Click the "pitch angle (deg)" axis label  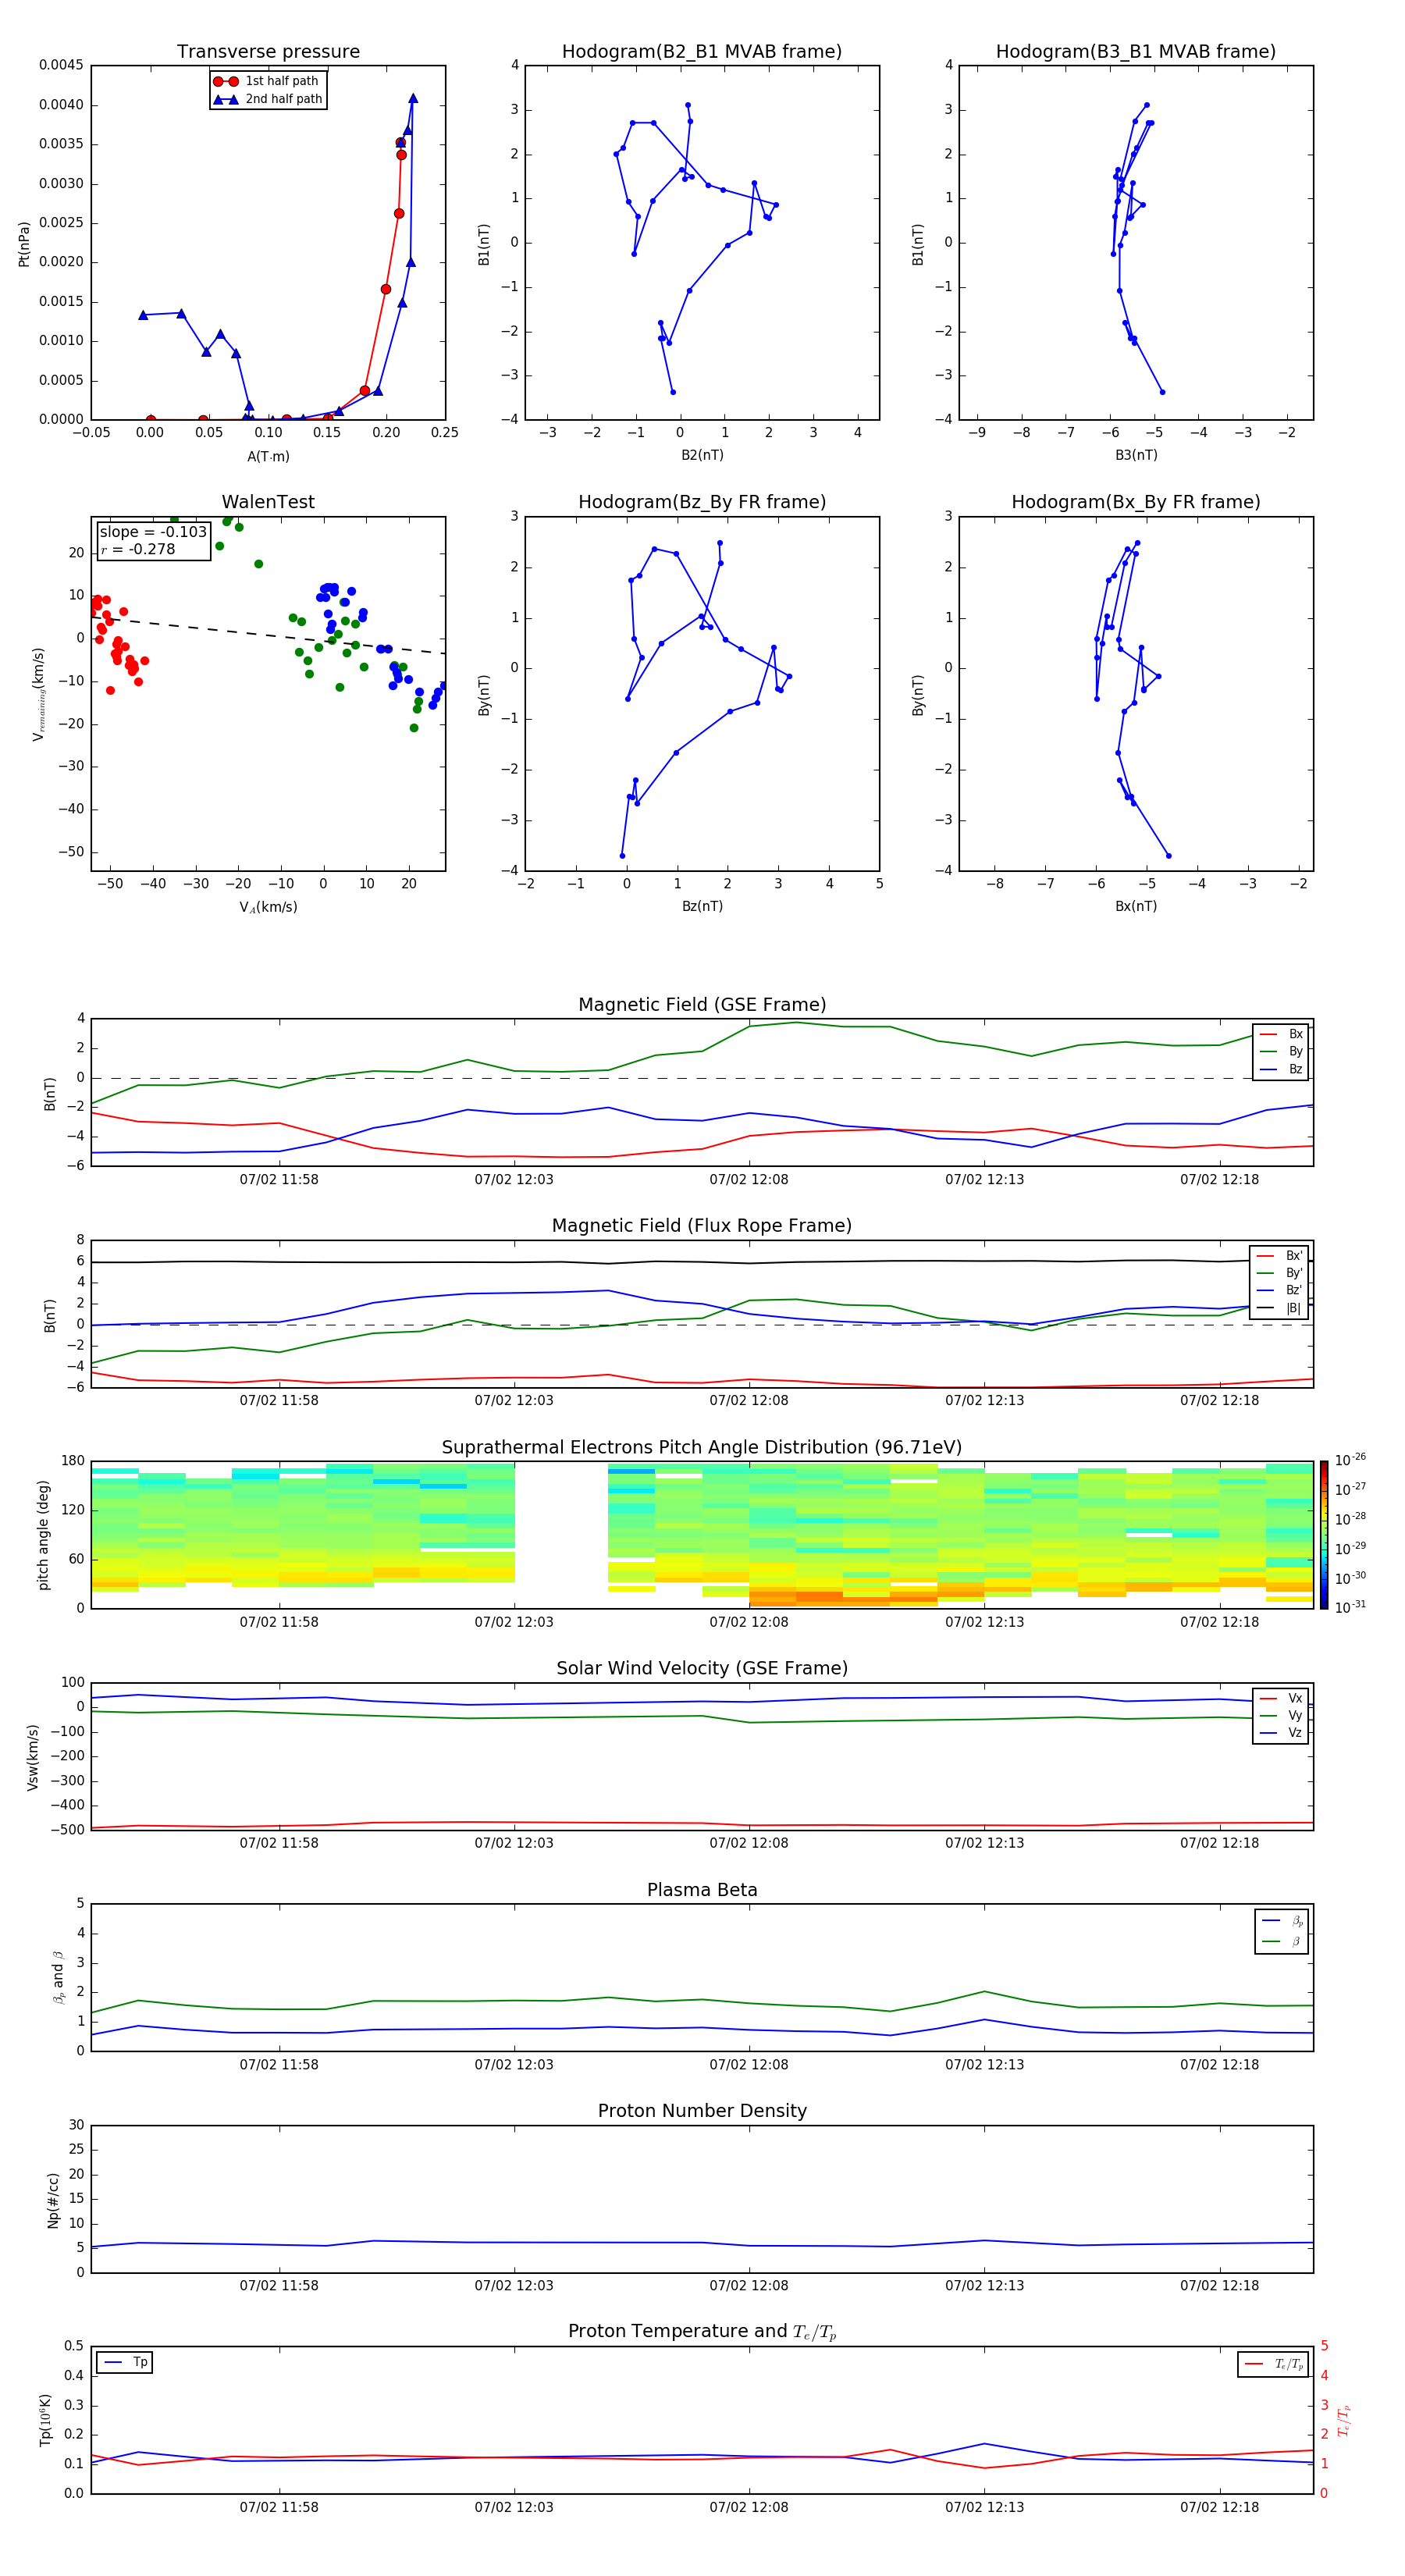click(x=43, y=1535)
